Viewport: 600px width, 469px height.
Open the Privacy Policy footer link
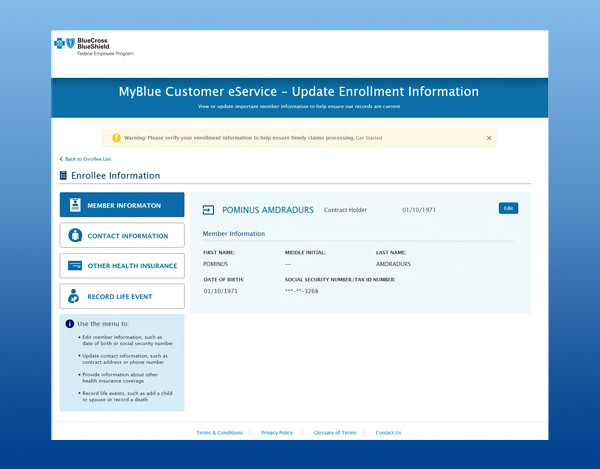[x=277, y=433]
